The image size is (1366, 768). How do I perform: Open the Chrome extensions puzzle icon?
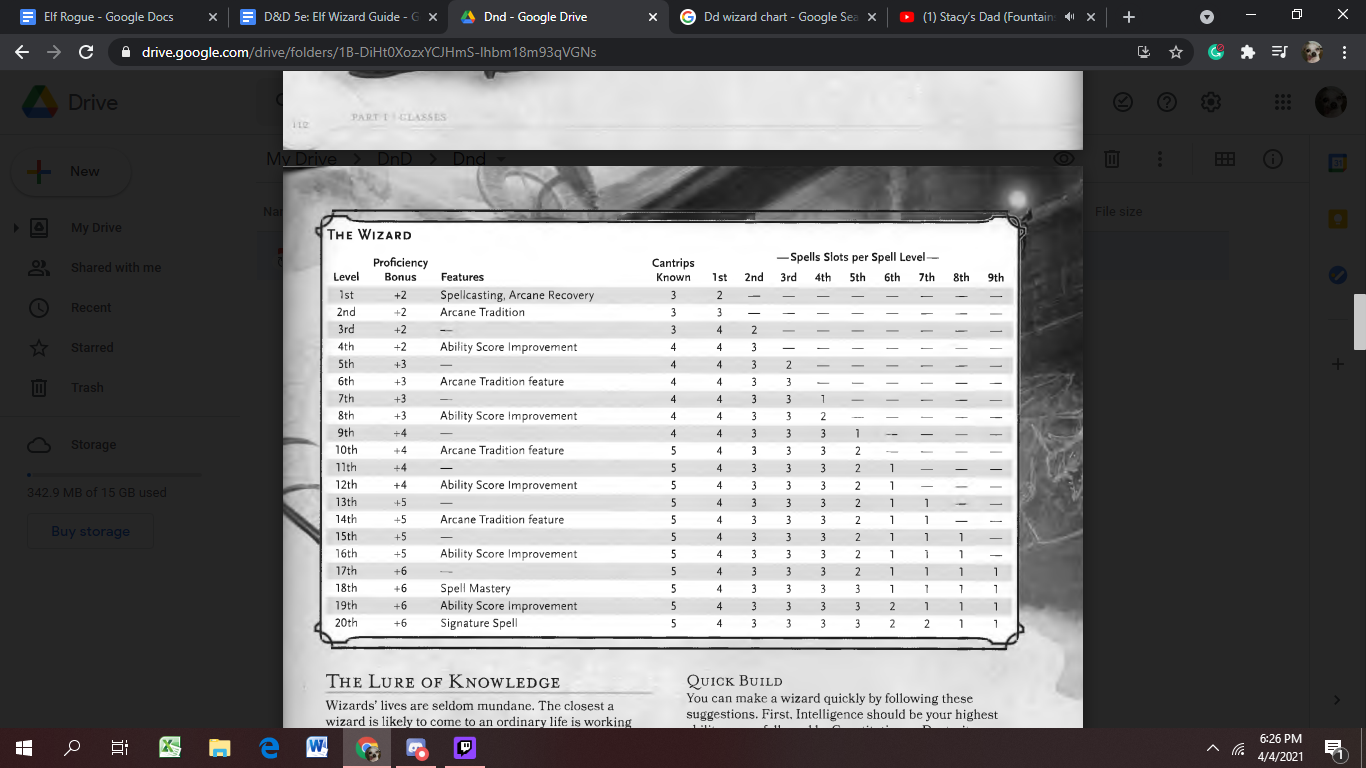pos(1247,52)
